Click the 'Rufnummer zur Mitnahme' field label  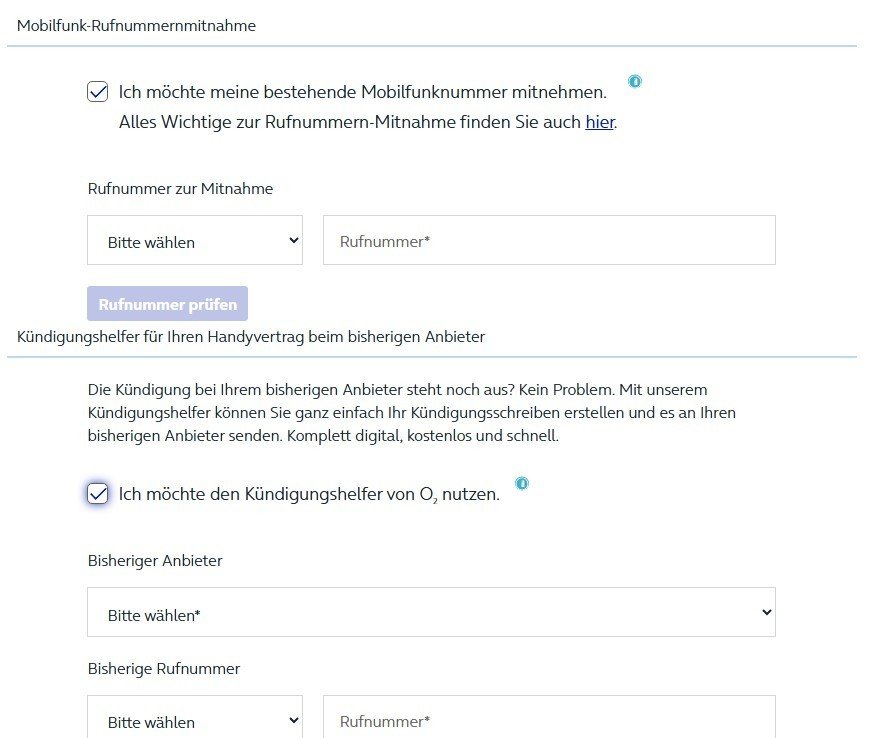pyautogui.click(x=180, y=189)
